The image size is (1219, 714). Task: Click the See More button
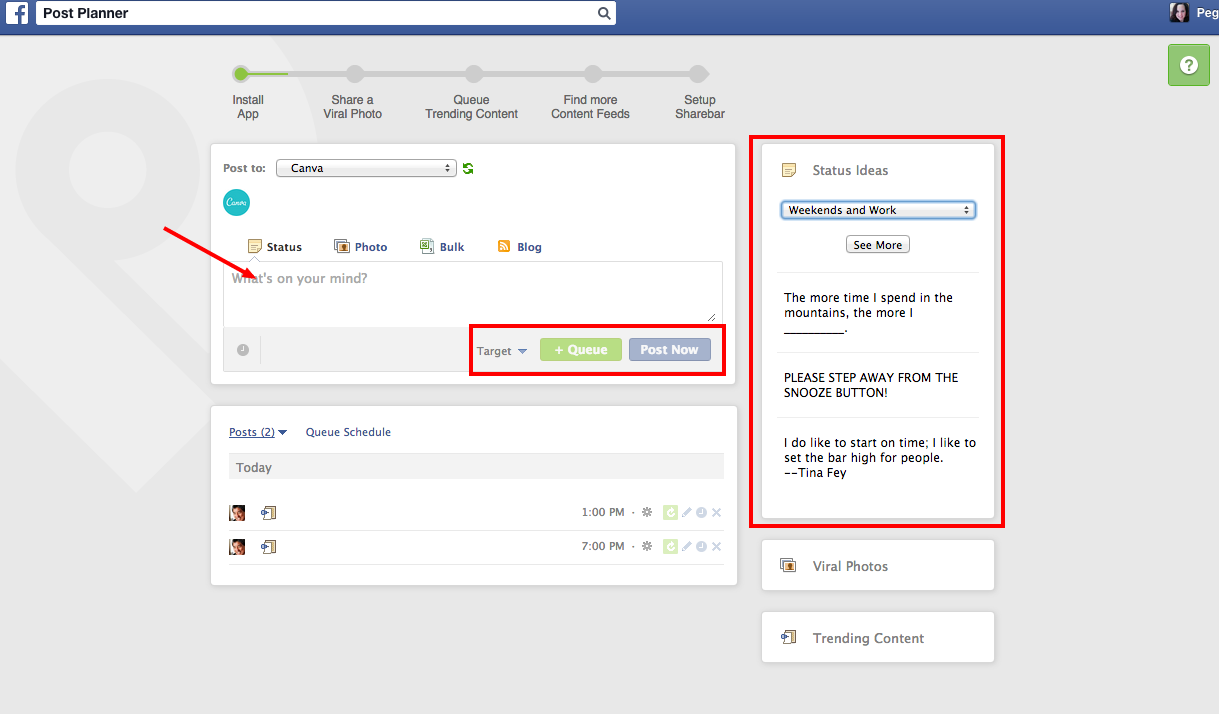pyautogui.click(x=878, y=245)
